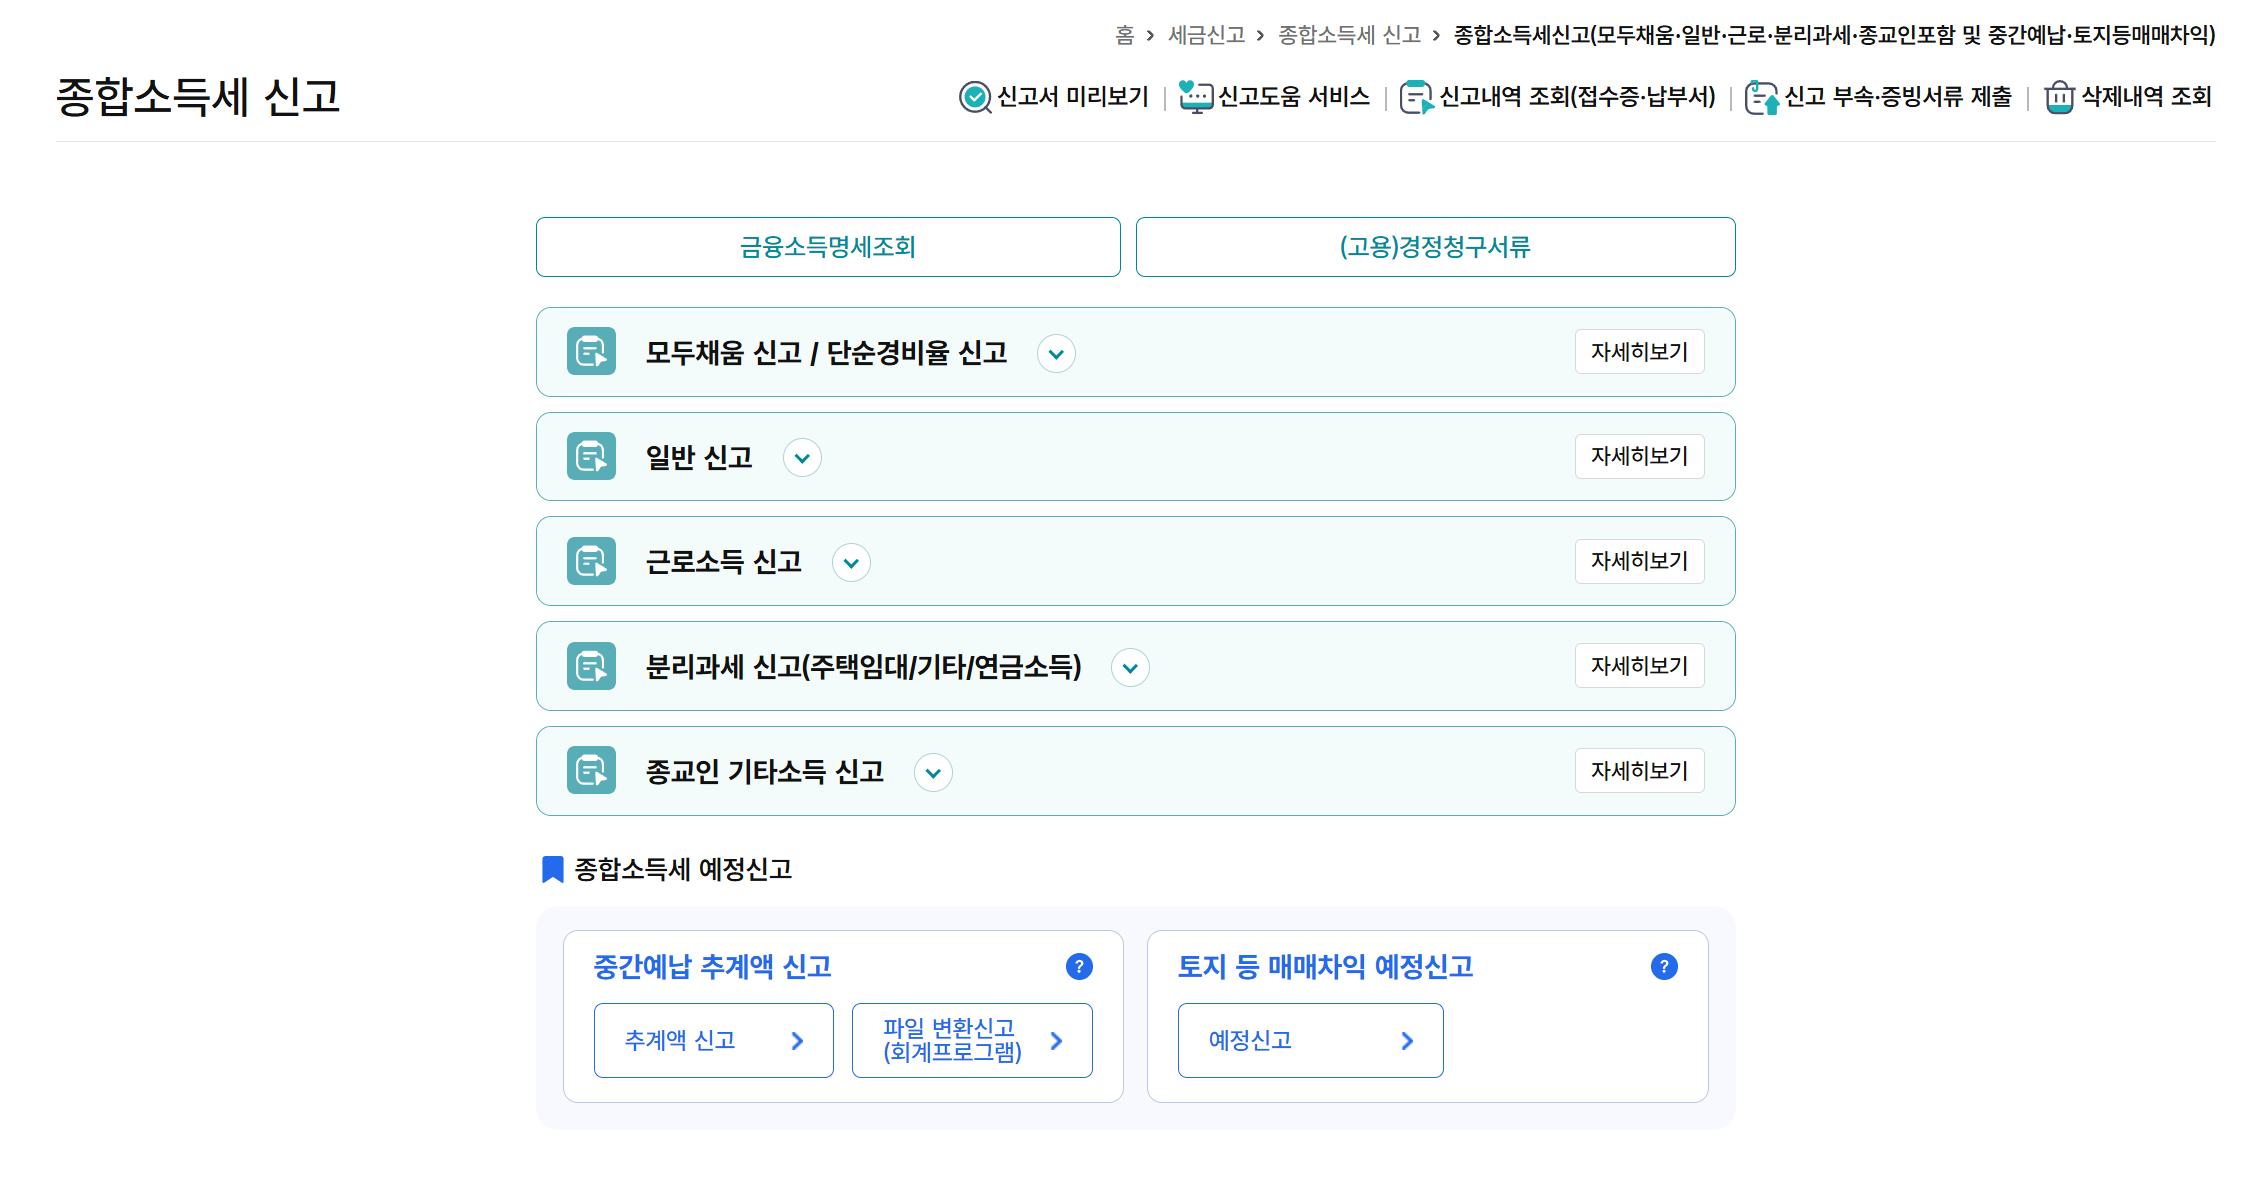This screenshot has width=2252, height=1194.
Task: Expand the 모두채움 신고 / 단순경비율 신고 section
Action: tap(1056, 354)
